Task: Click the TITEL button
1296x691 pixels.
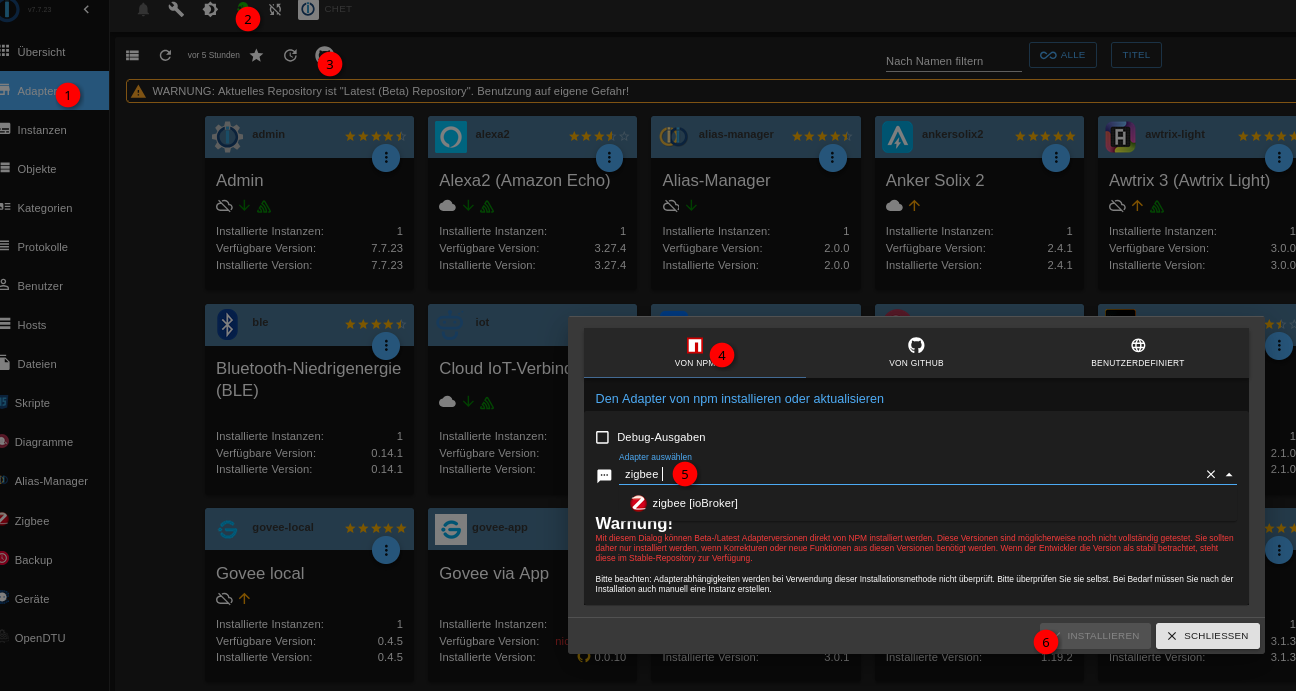Action: 1136,55
